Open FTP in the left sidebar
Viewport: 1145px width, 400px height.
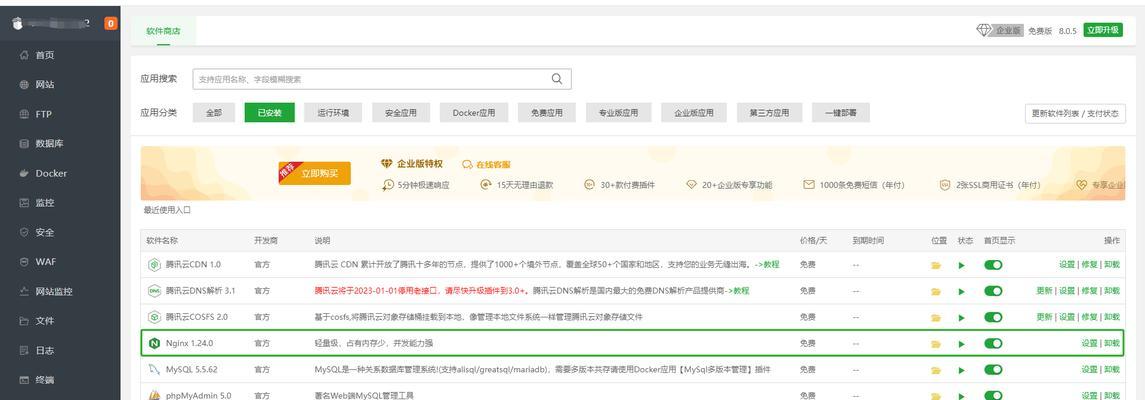point(43,115)
